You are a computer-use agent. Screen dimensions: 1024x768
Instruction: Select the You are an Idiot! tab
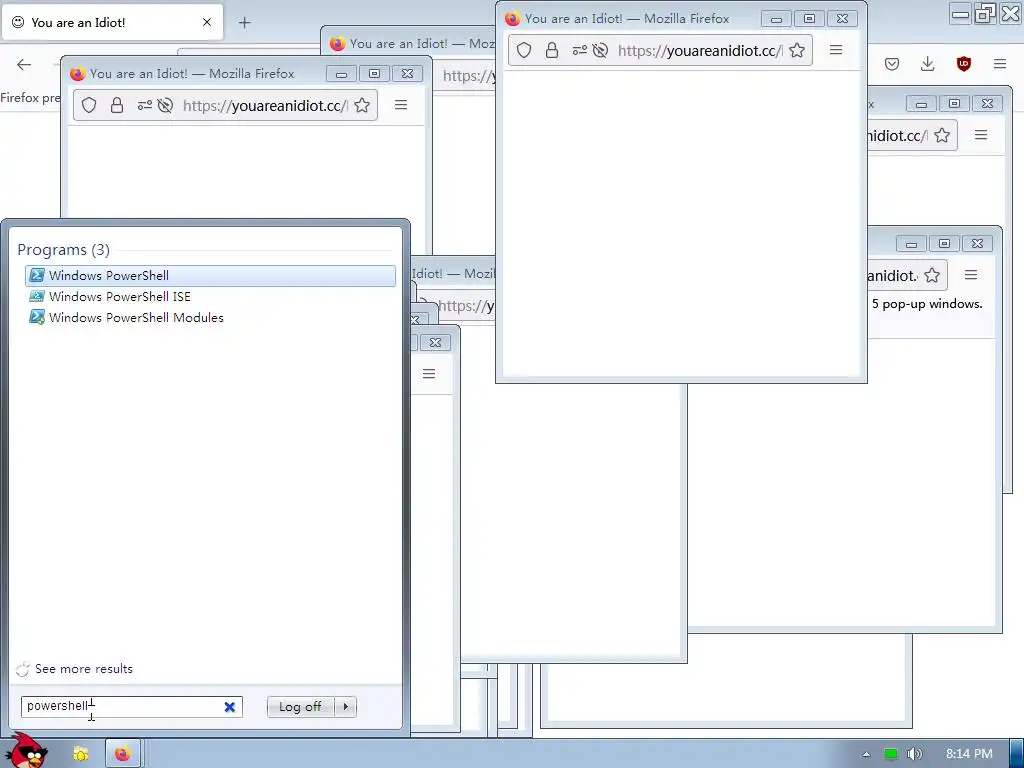(x=112, y=22)
